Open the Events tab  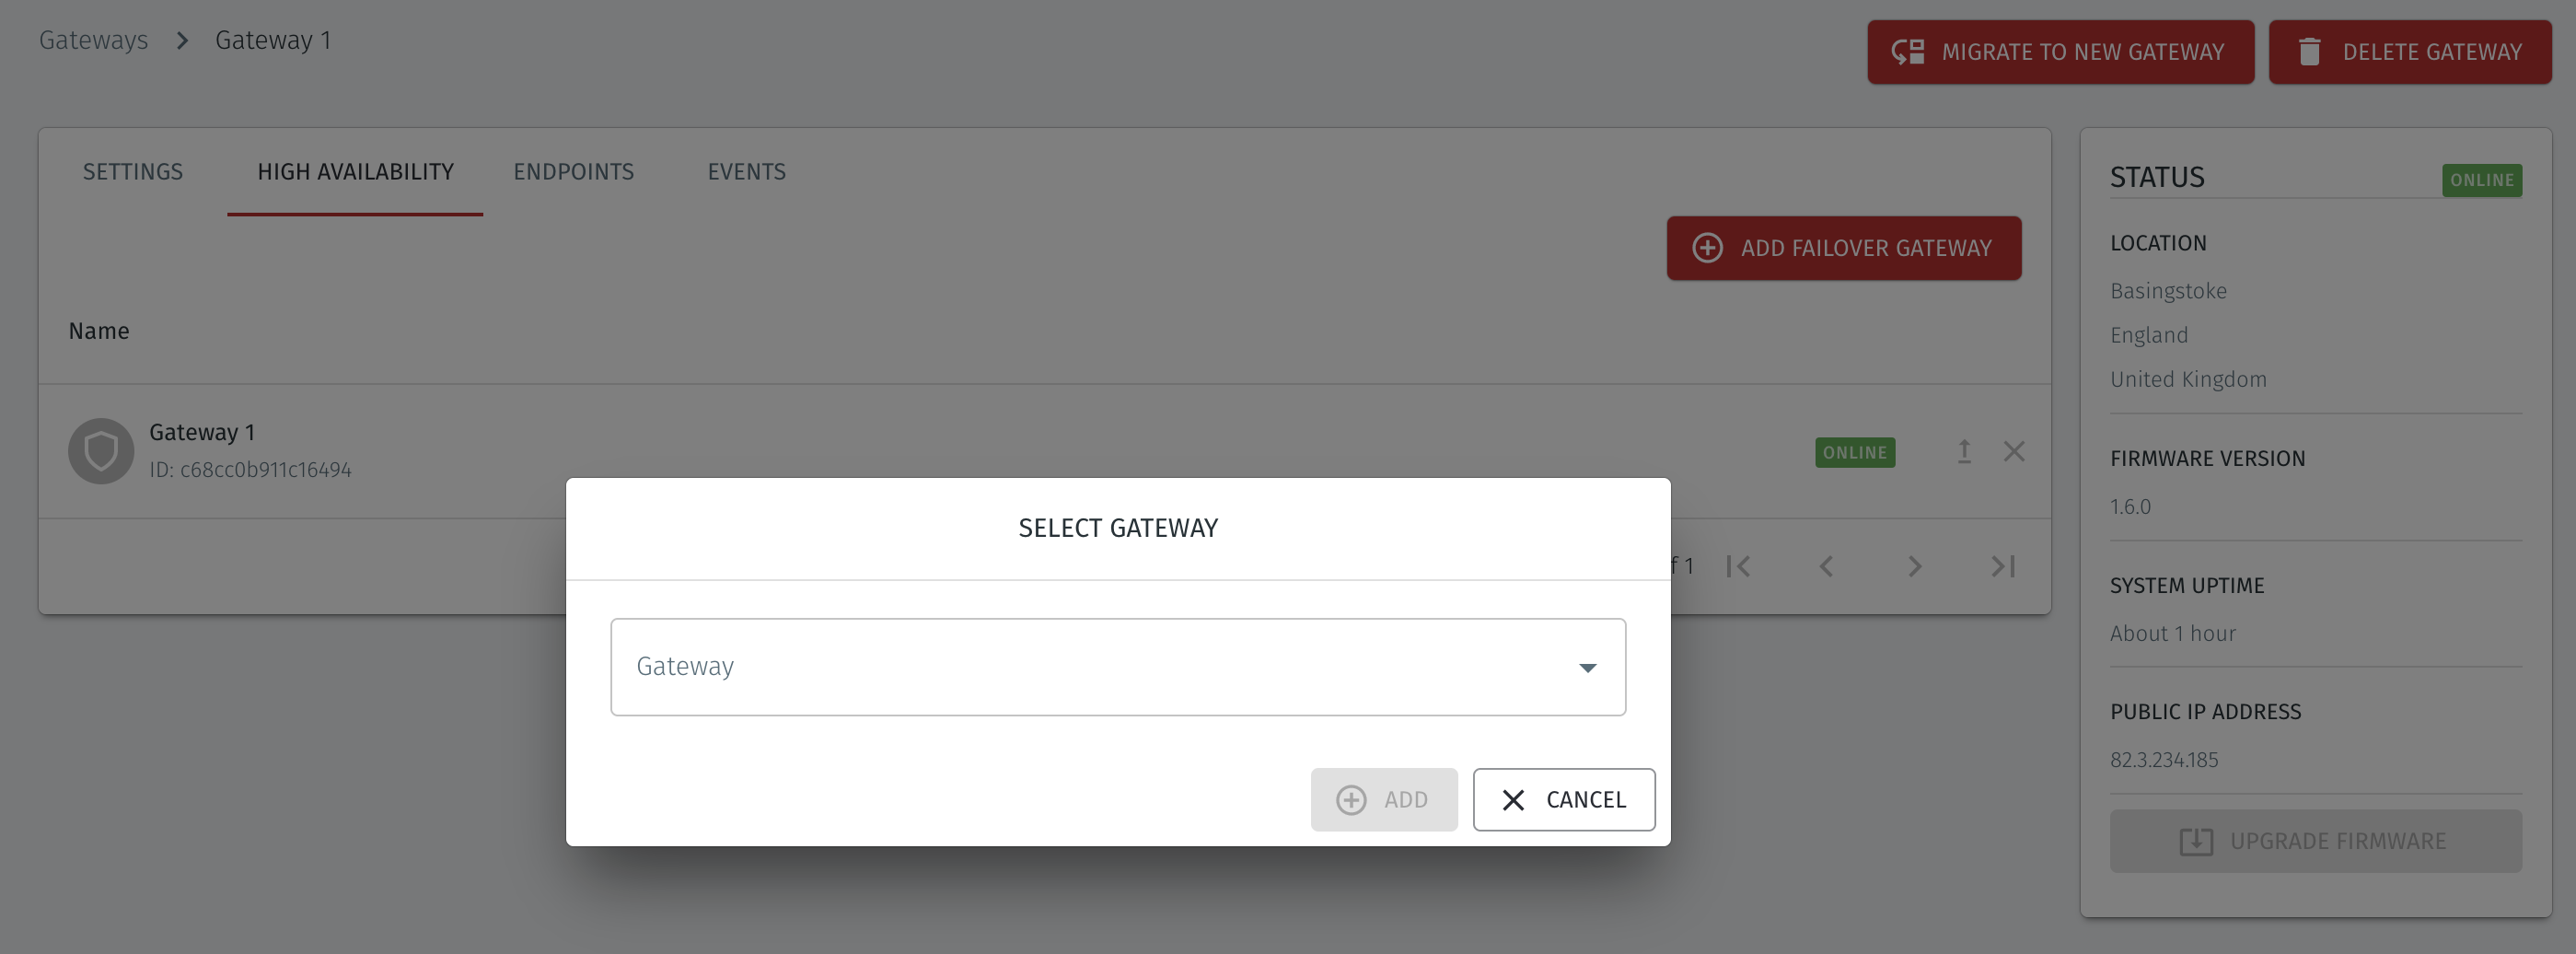[x=746, y=171]
